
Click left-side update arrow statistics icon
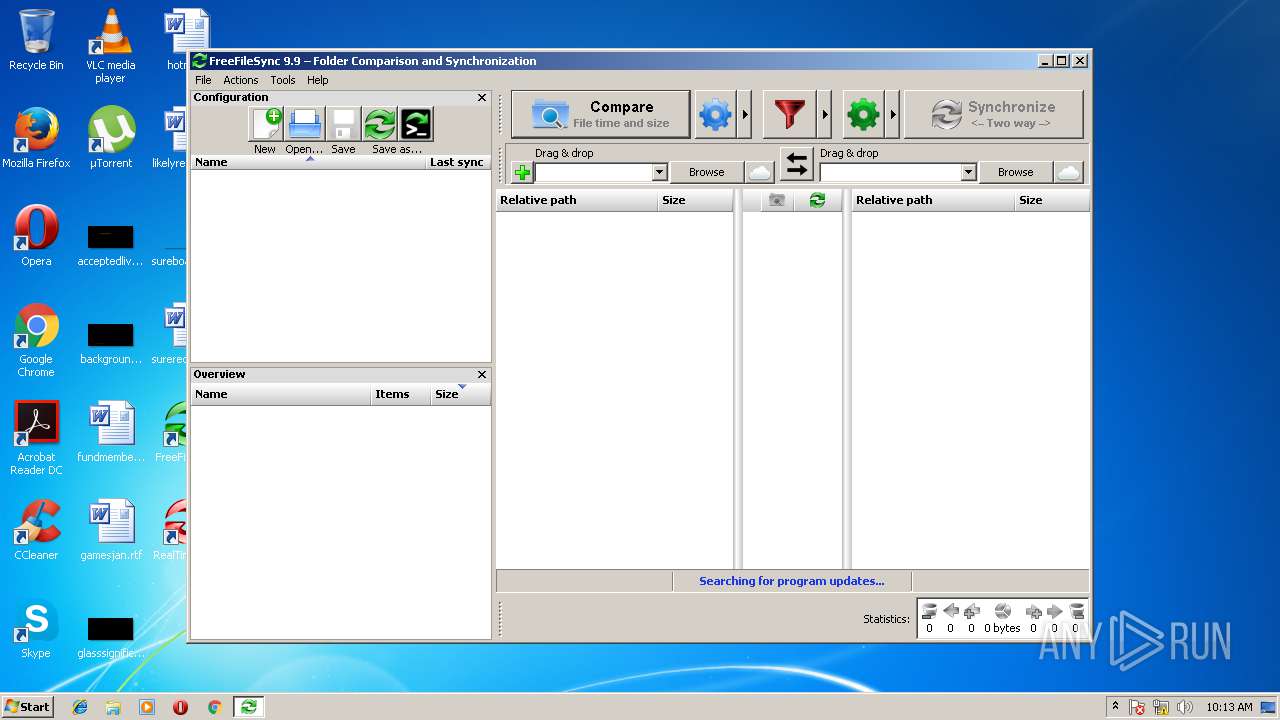point(950,611)
